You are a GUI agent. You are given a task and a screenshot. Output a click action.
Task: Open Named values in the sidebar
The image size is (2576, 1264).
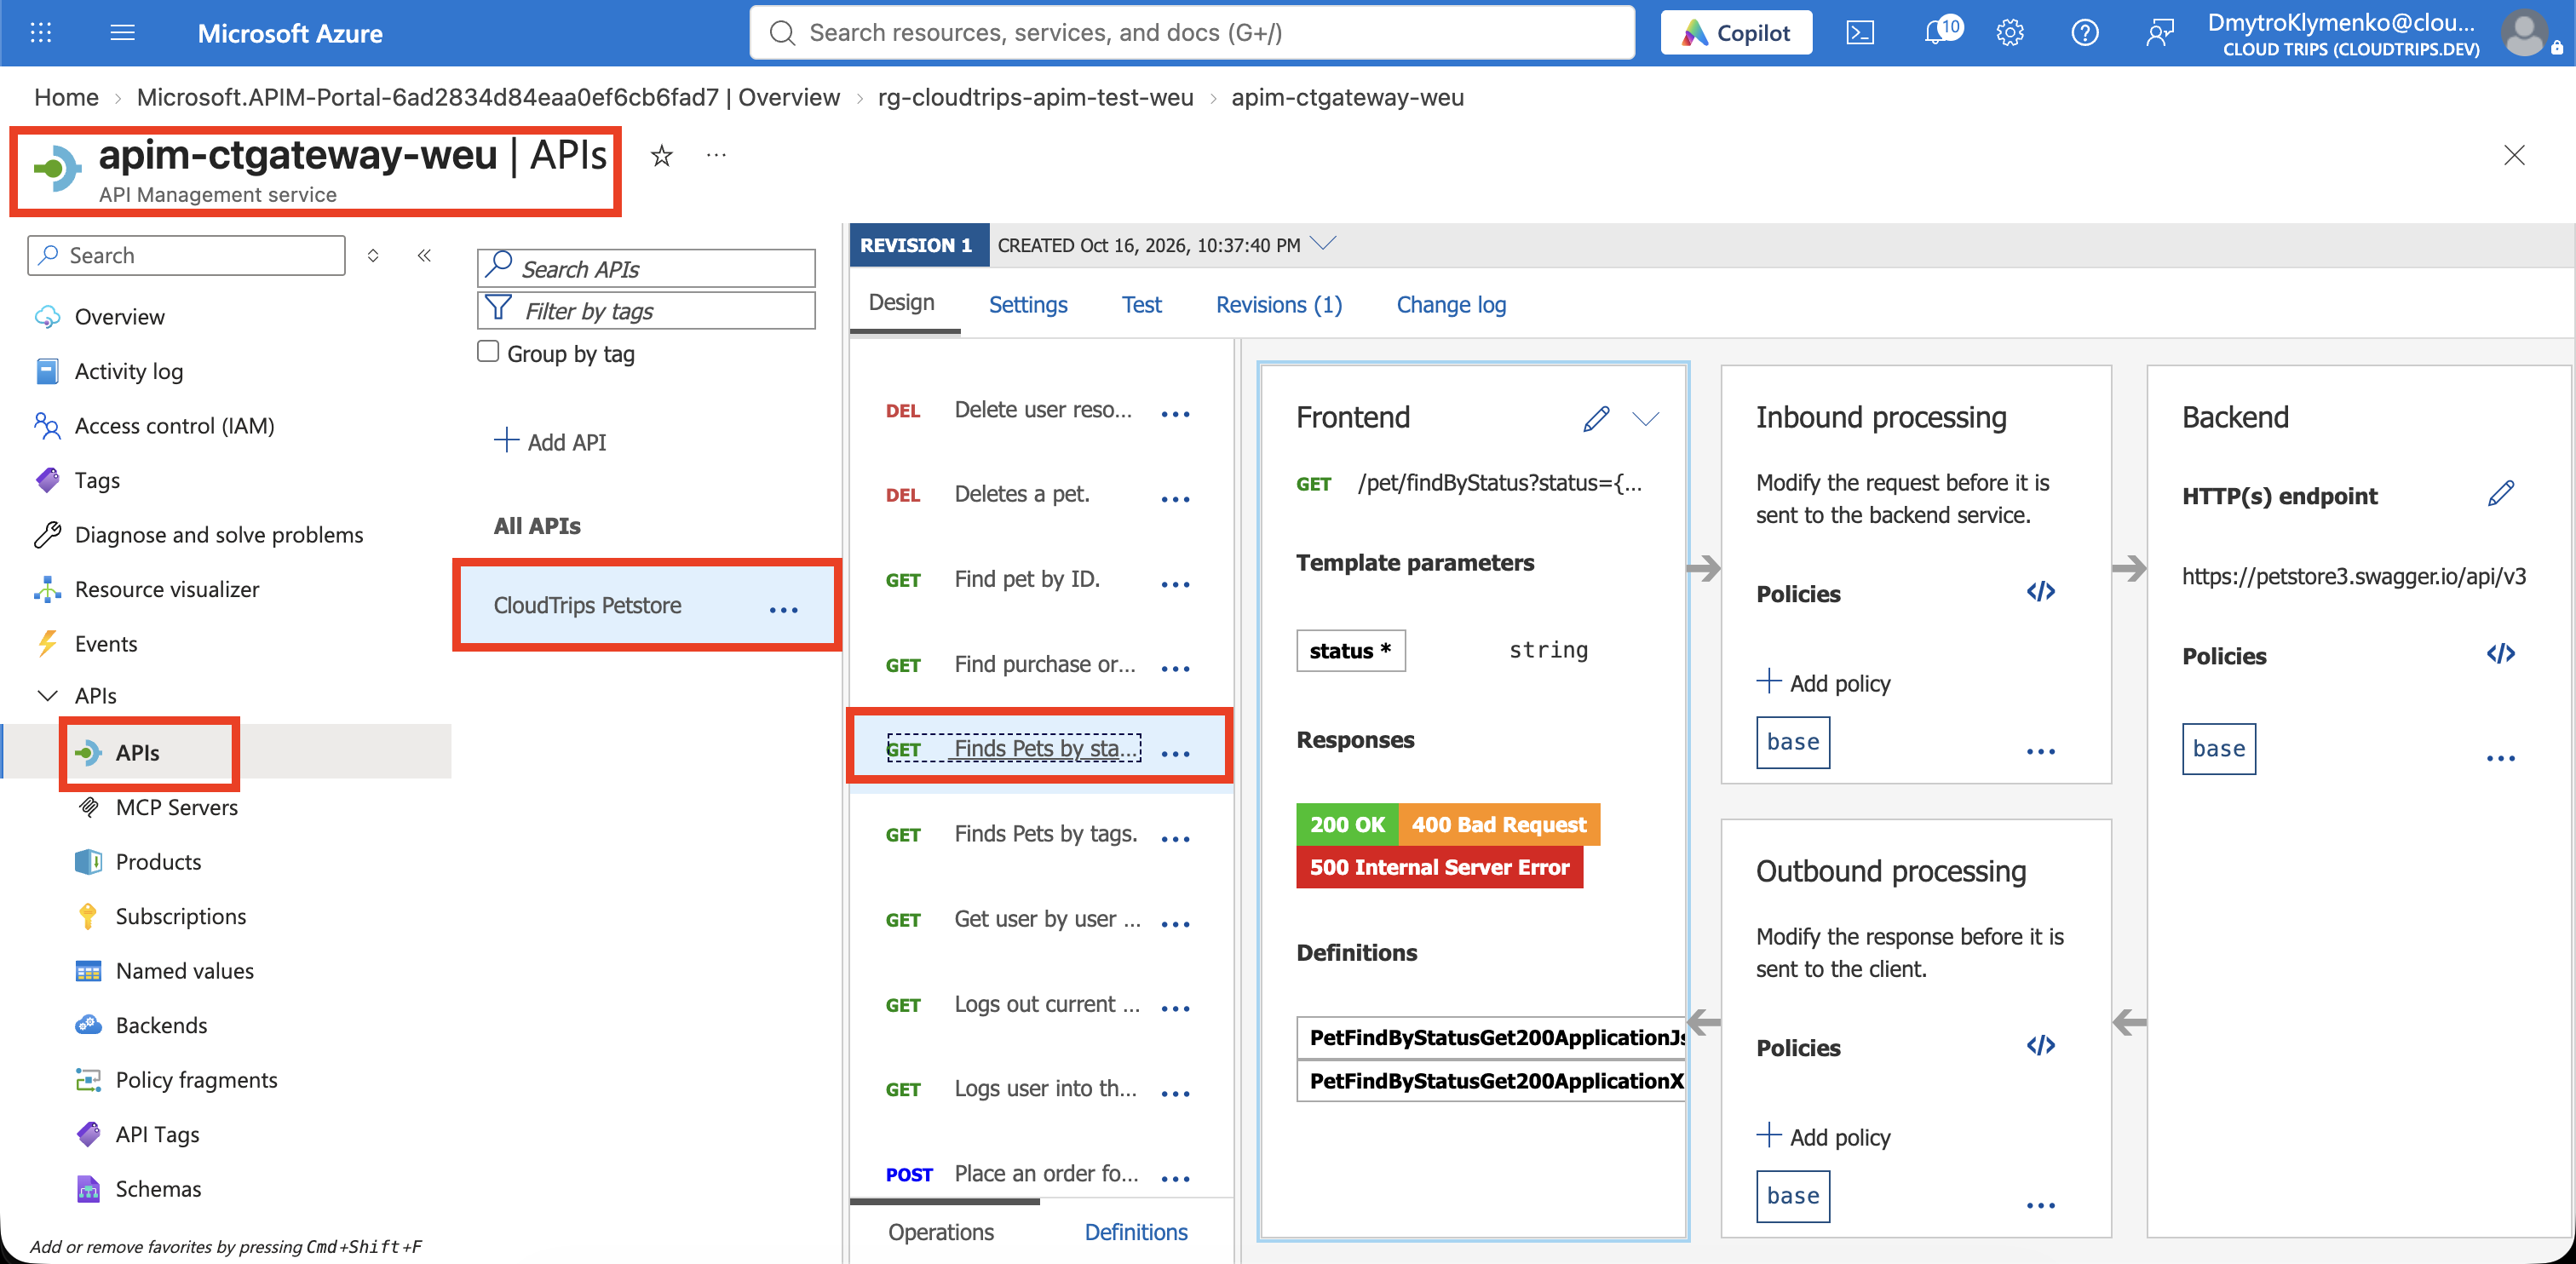click(x=184, y=972)
